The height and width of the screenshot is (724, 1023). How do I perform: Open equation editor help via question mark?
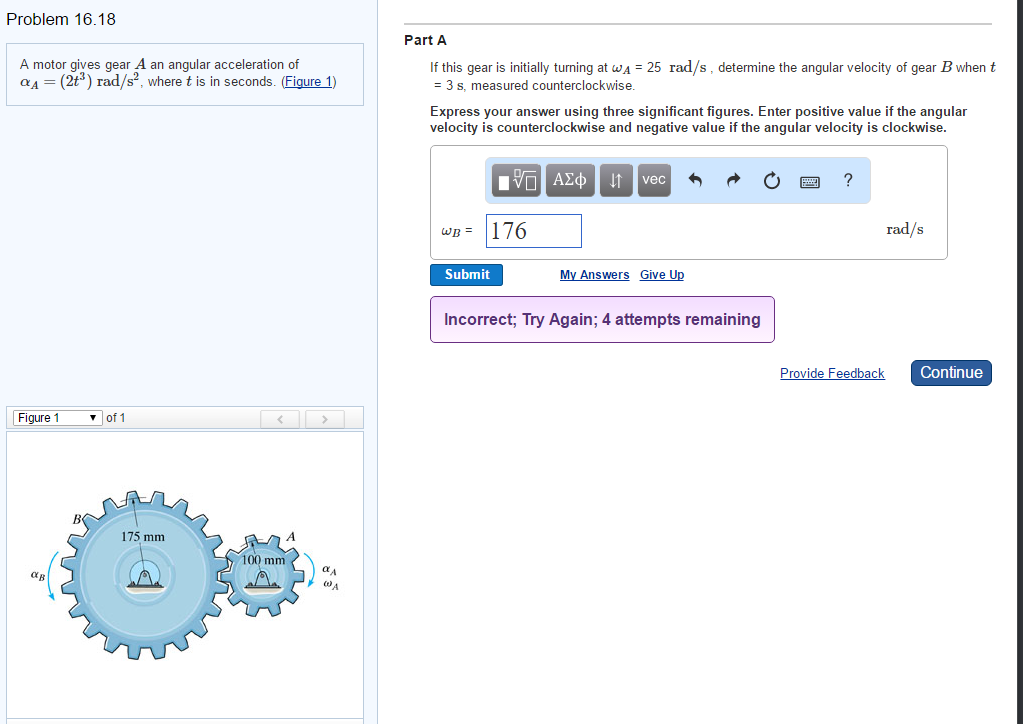pyautogui.click(x=847, y=180)
